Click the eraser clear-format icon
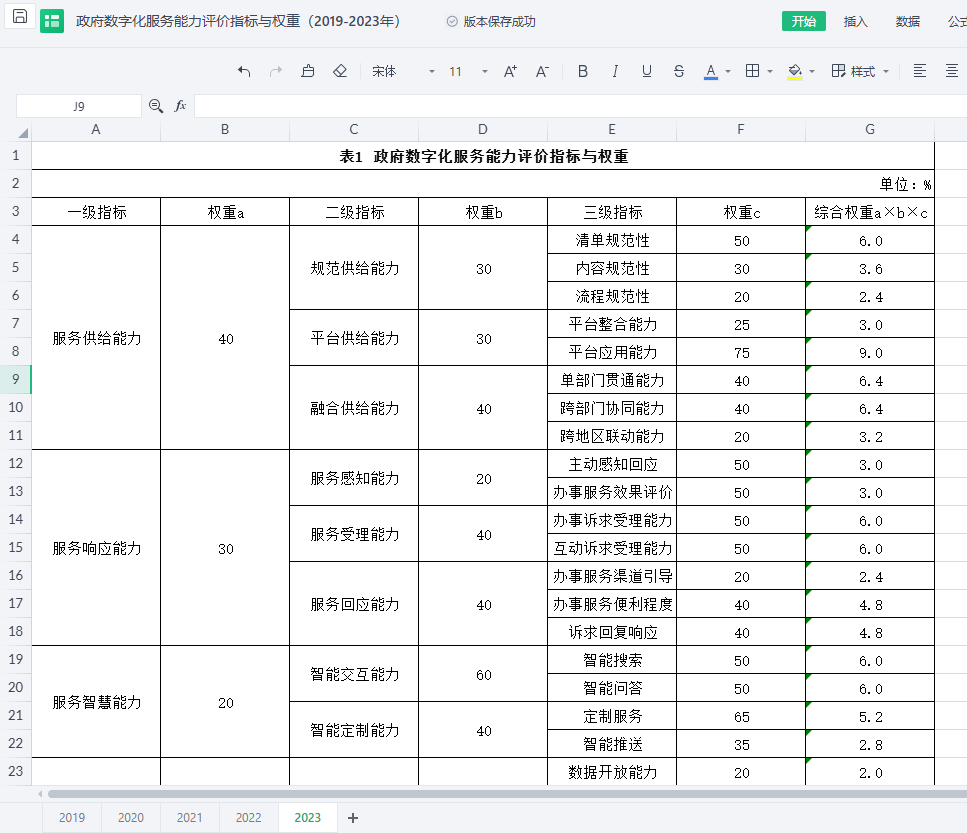 click(x=340, y=71)
